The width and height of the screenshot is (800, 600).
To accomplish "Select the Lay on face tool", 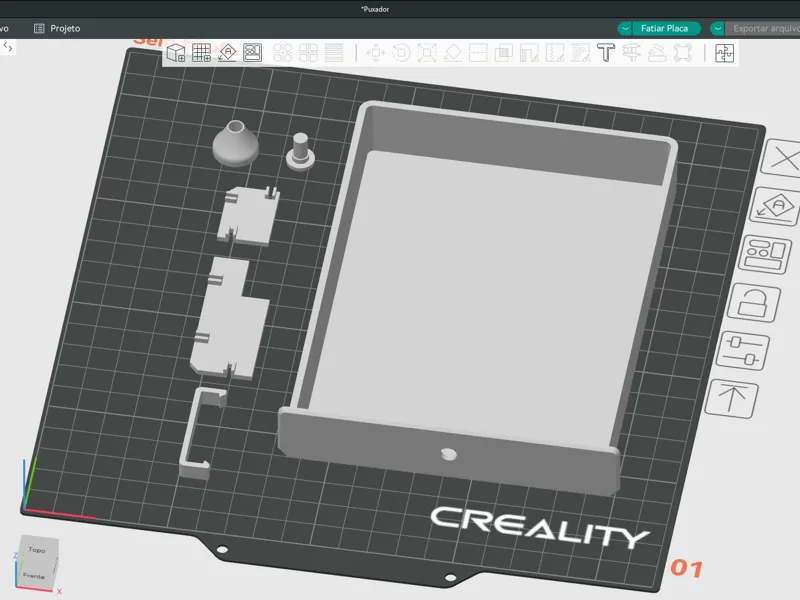I will point(453,53).
